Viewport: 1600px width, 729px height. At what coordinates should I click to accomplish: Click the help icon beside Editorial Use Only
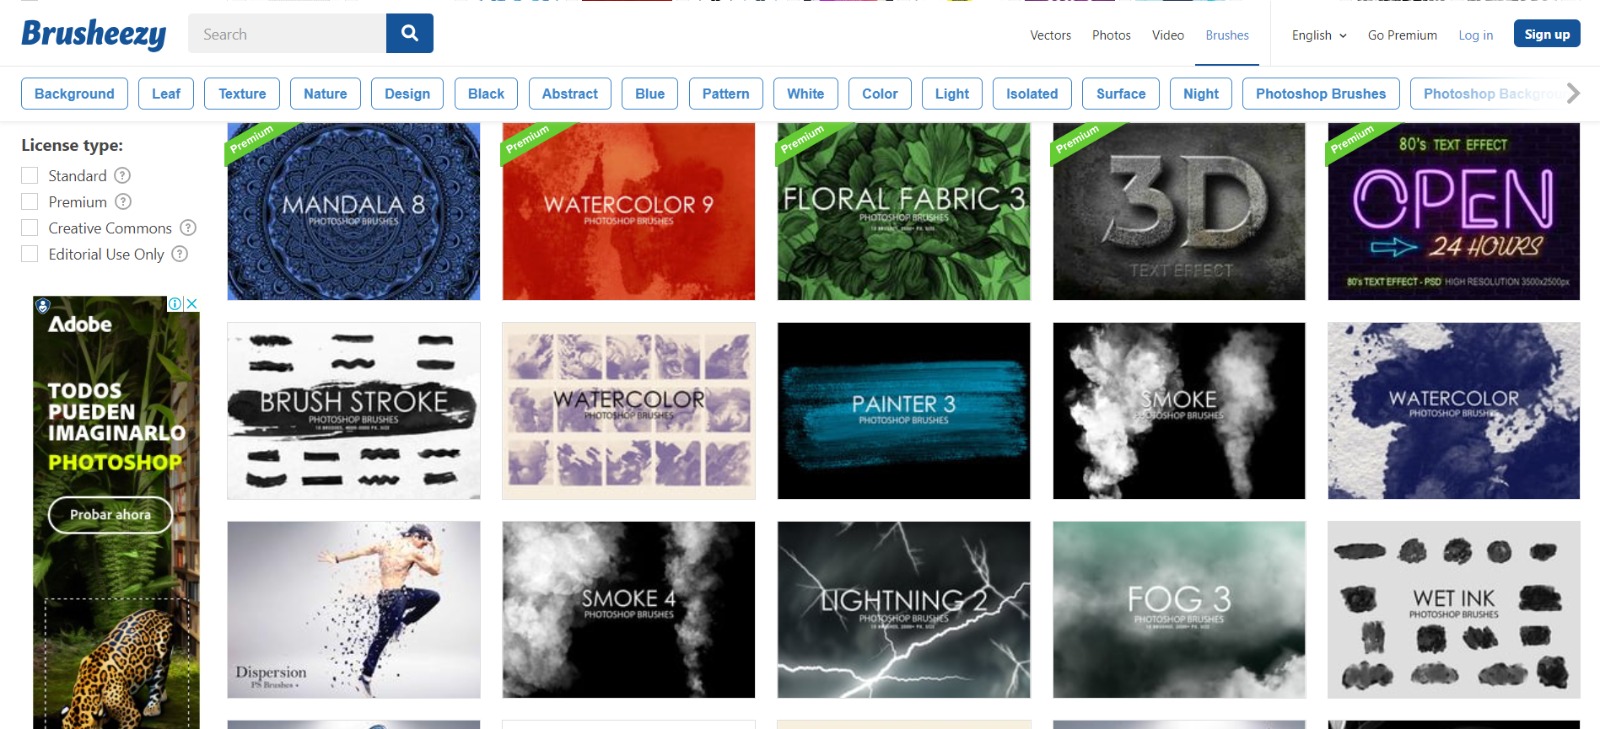pyautogui.click(x=180, y=254)
